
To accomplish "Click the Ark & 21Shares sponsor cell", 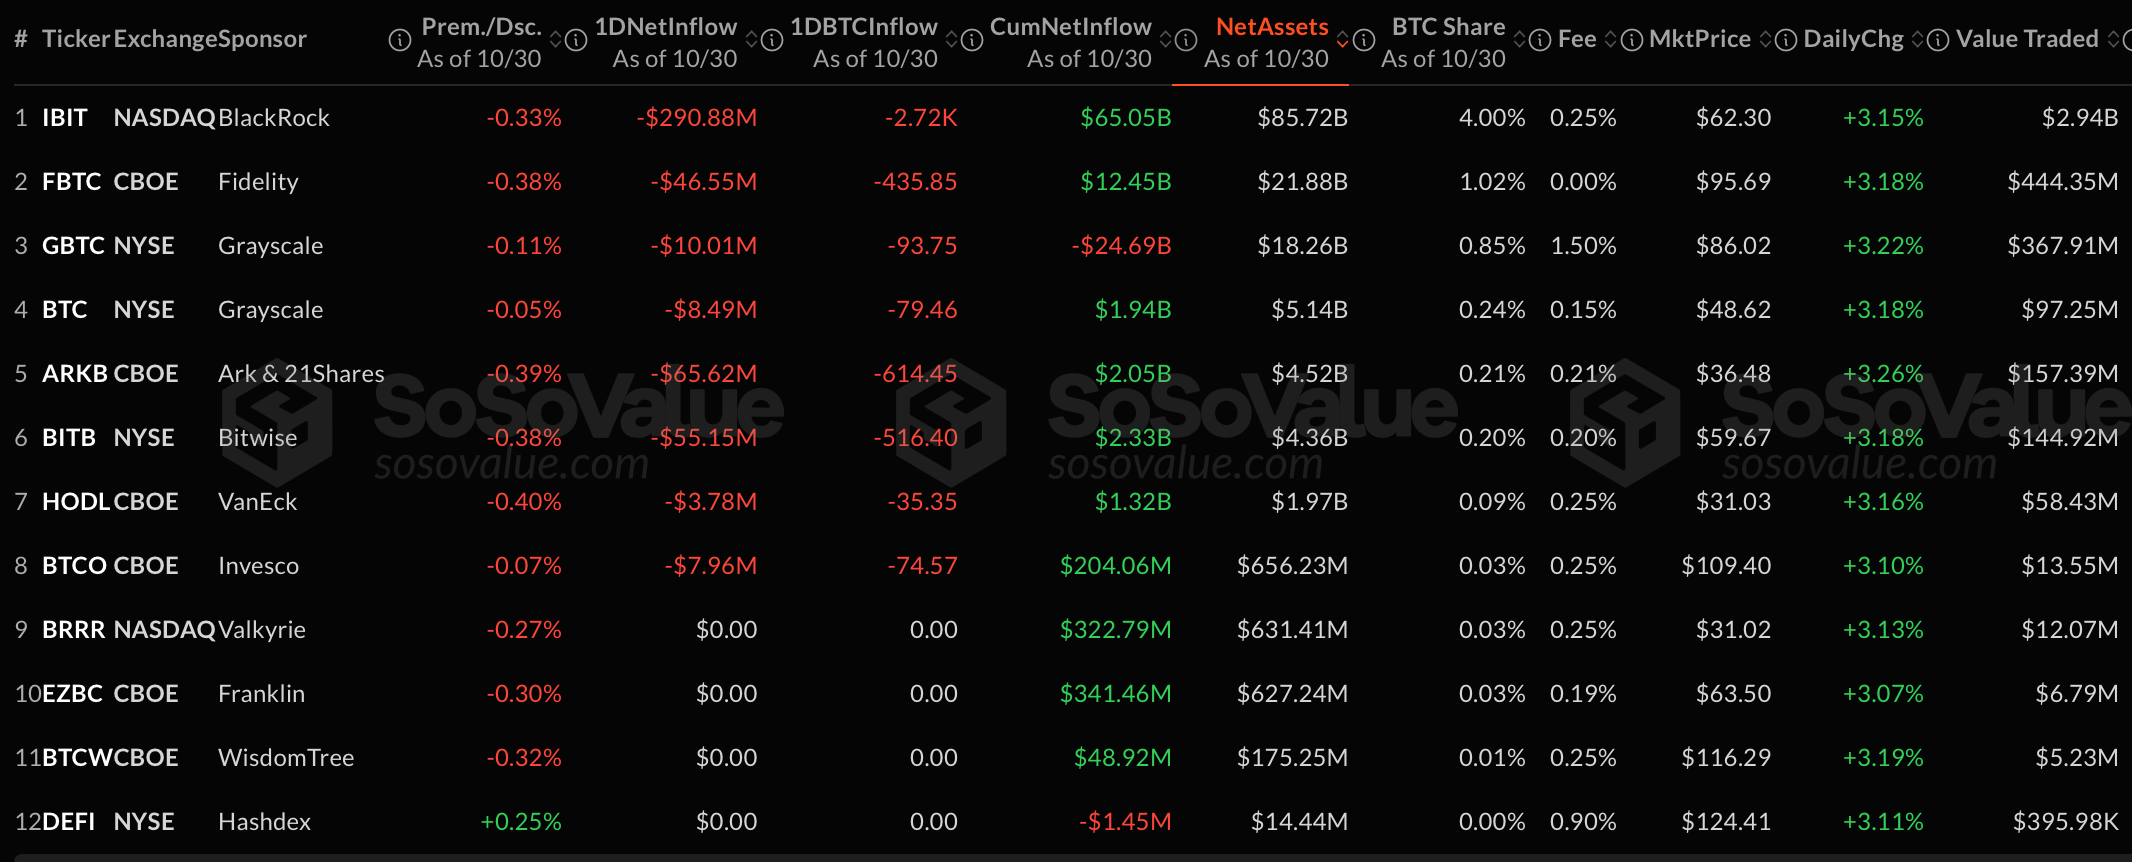I will pyautogui.click(x=301, y=374).
